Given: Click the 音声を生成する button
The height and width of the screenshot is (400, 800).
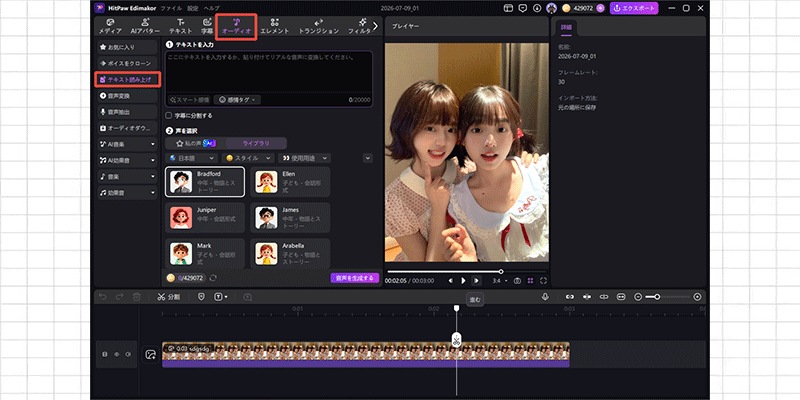Looking at the screenshot, I should click(x=355, y=278).
